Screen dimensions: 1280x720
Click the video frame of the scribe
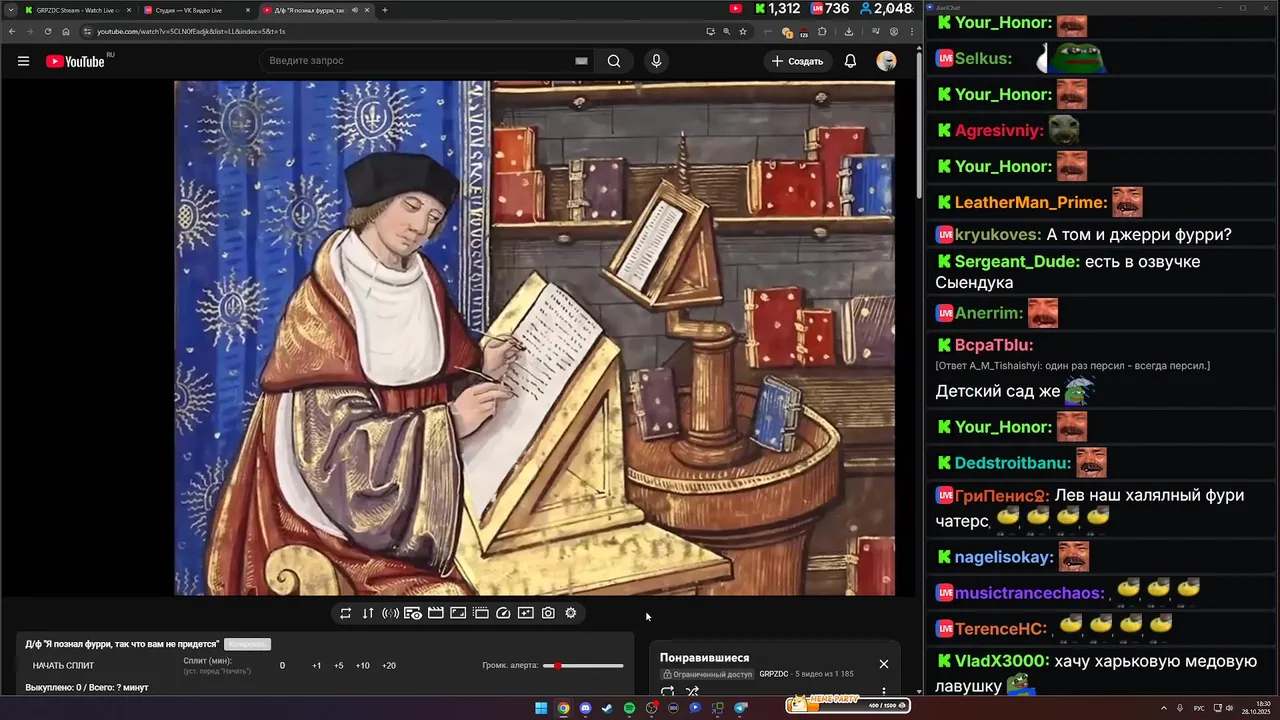pyautogui.click(x=534, y=338)
